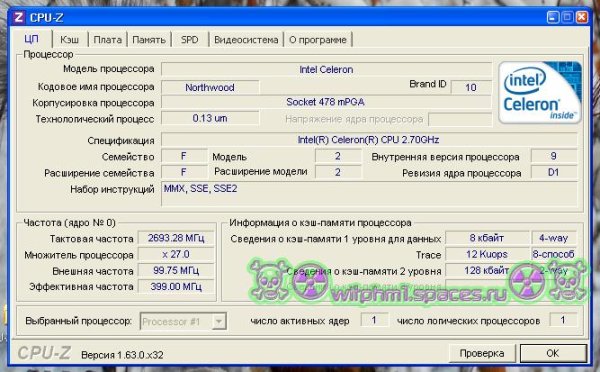
Task: Click the Проверка button
Action: pyautogui.click(x=482, y=353)
